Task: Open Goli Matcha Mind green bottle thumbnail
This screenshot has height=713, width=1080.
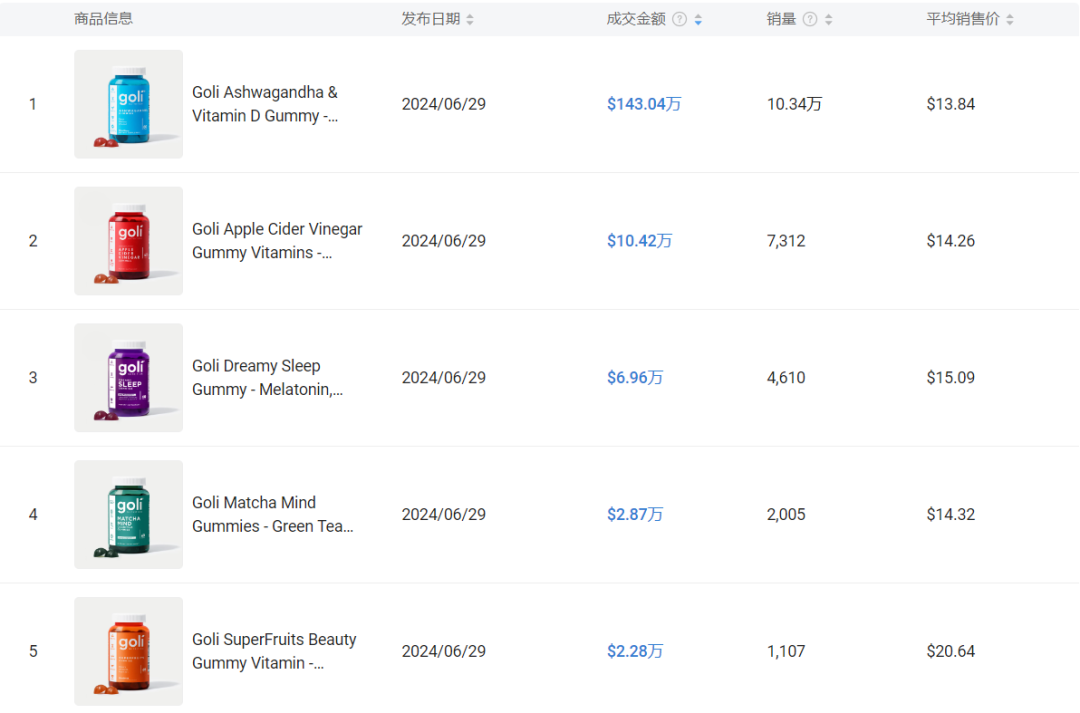Action: (x=129, y=515)
